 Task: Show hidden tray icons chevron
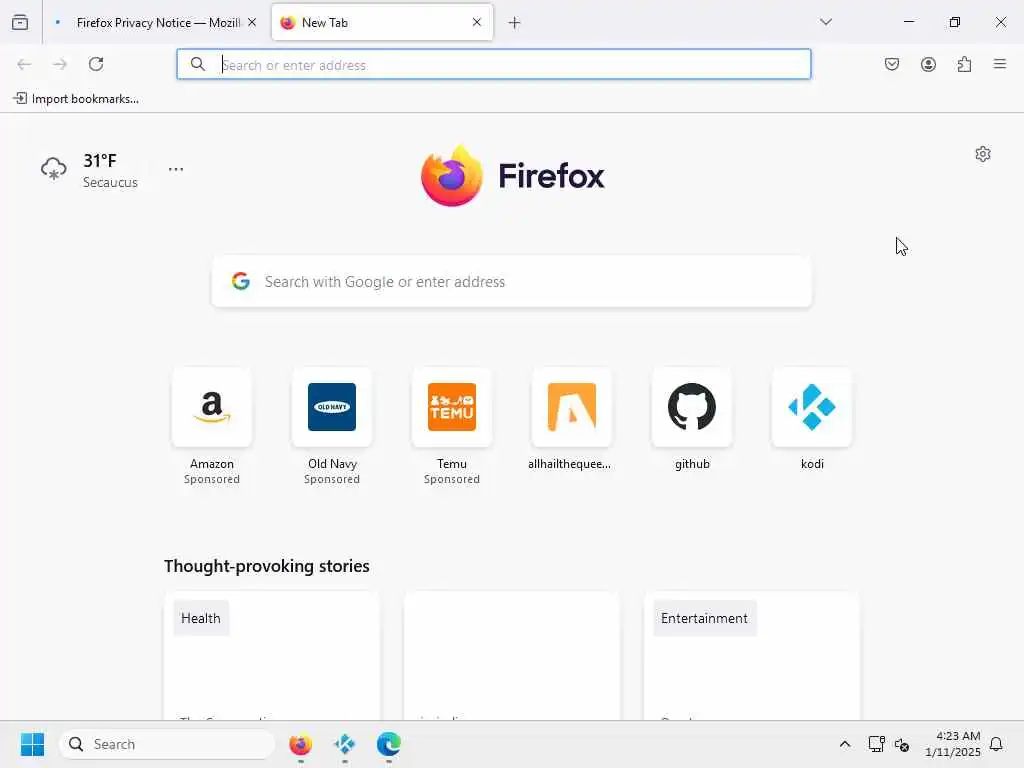click(844, 744)
